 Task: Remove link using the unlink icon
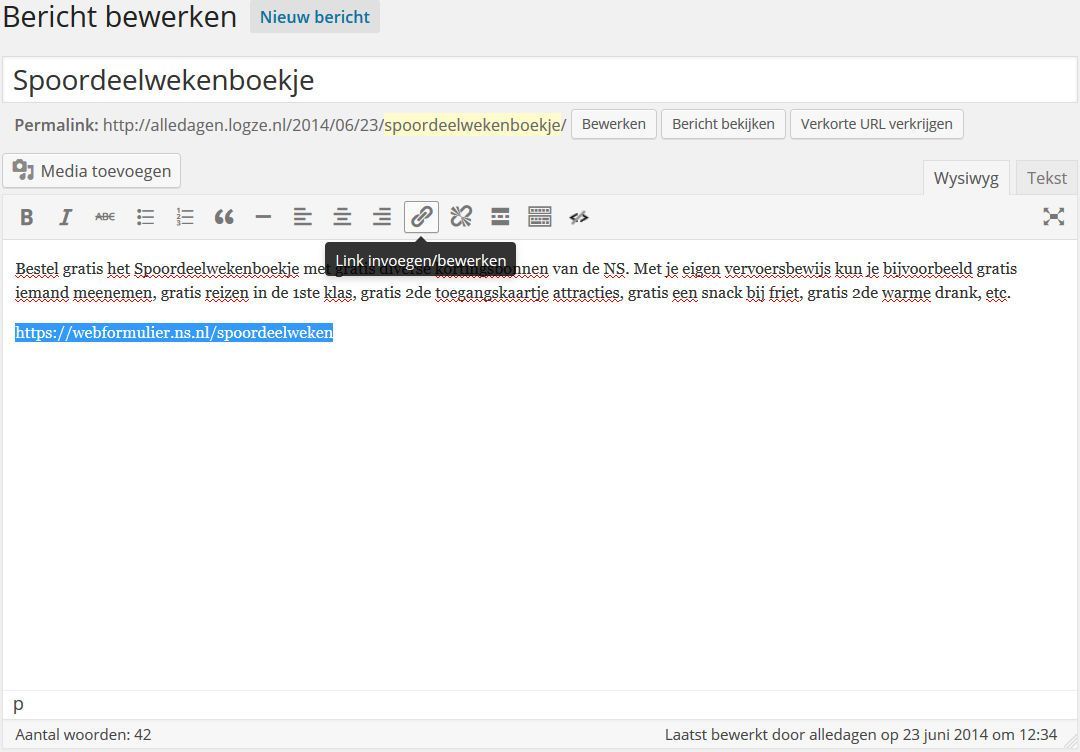(461, 217)
